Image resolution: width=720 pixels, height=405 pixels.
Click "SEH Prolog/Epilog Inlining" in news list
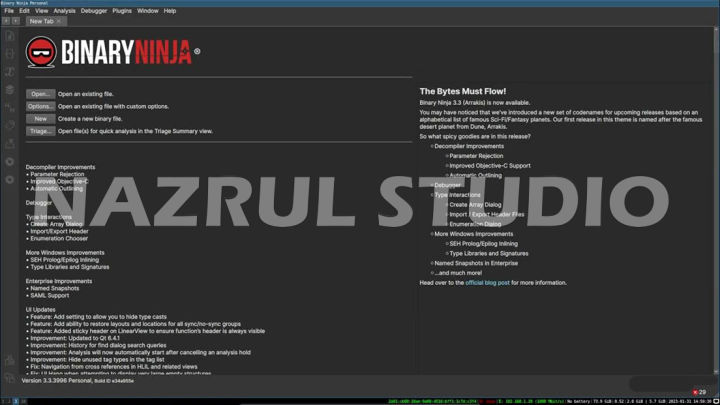pos(483,244)
